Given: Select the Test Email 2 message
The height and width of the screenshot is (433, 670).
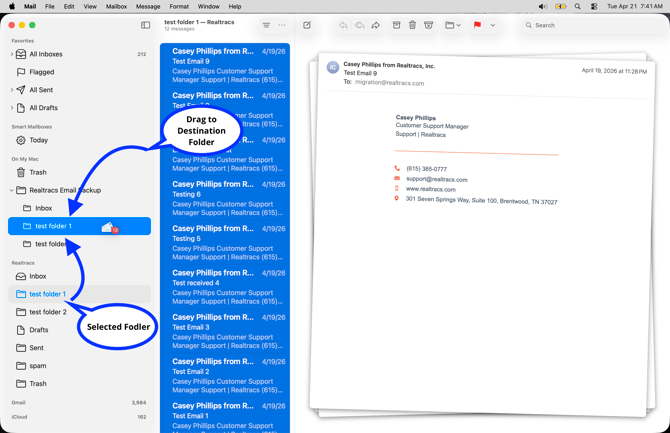Looking at the screenshot, I should 225,376.
